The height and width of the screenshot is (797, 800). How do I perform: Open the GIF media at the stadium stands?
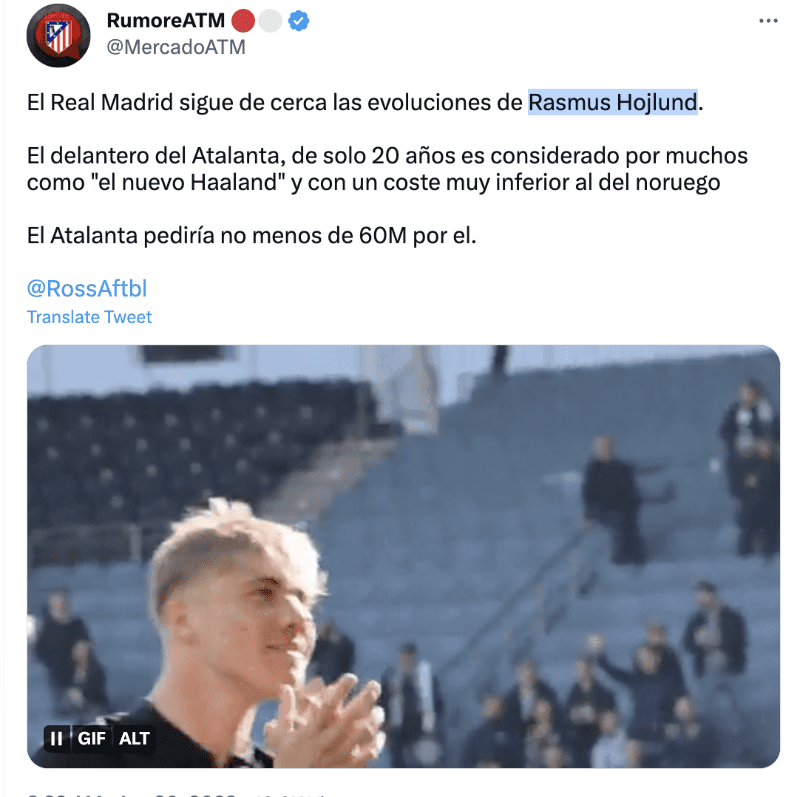[x=403, y=556]
